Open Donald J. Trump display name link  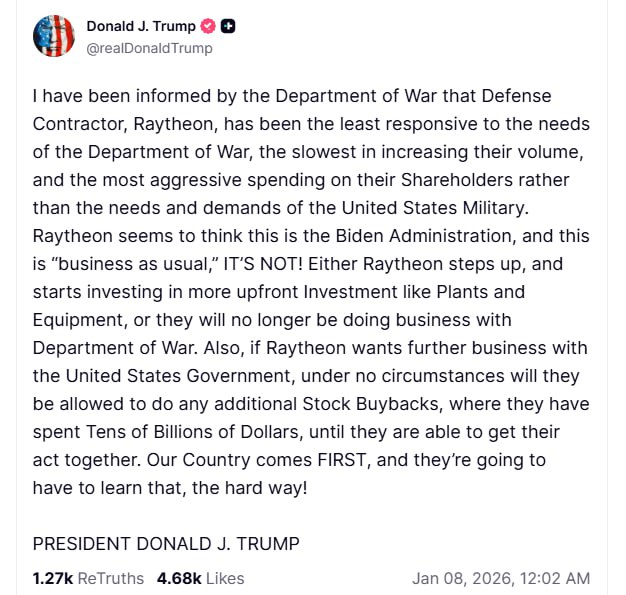coord(141,27)
